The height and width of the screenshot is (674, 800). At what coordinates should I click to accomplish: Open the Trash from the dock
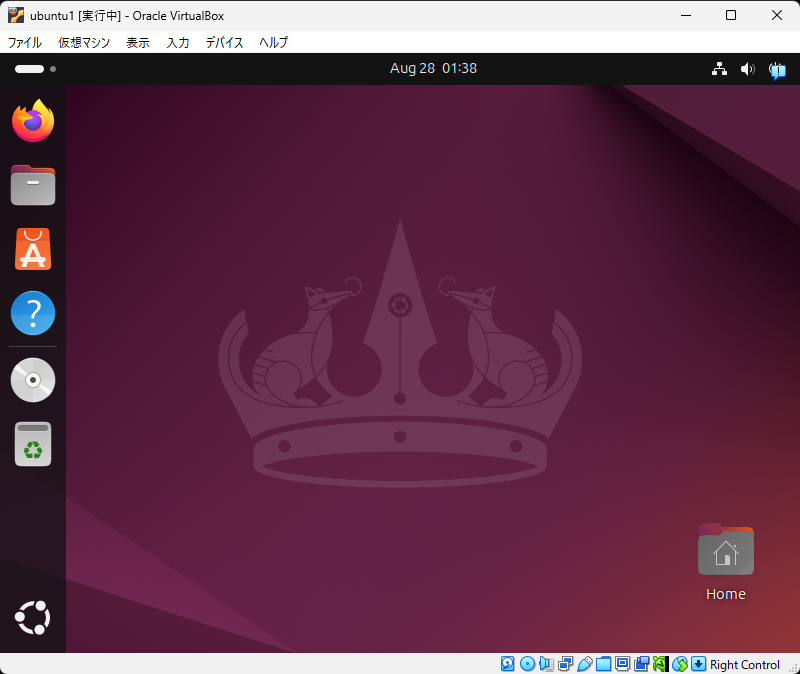coord(33,444)
